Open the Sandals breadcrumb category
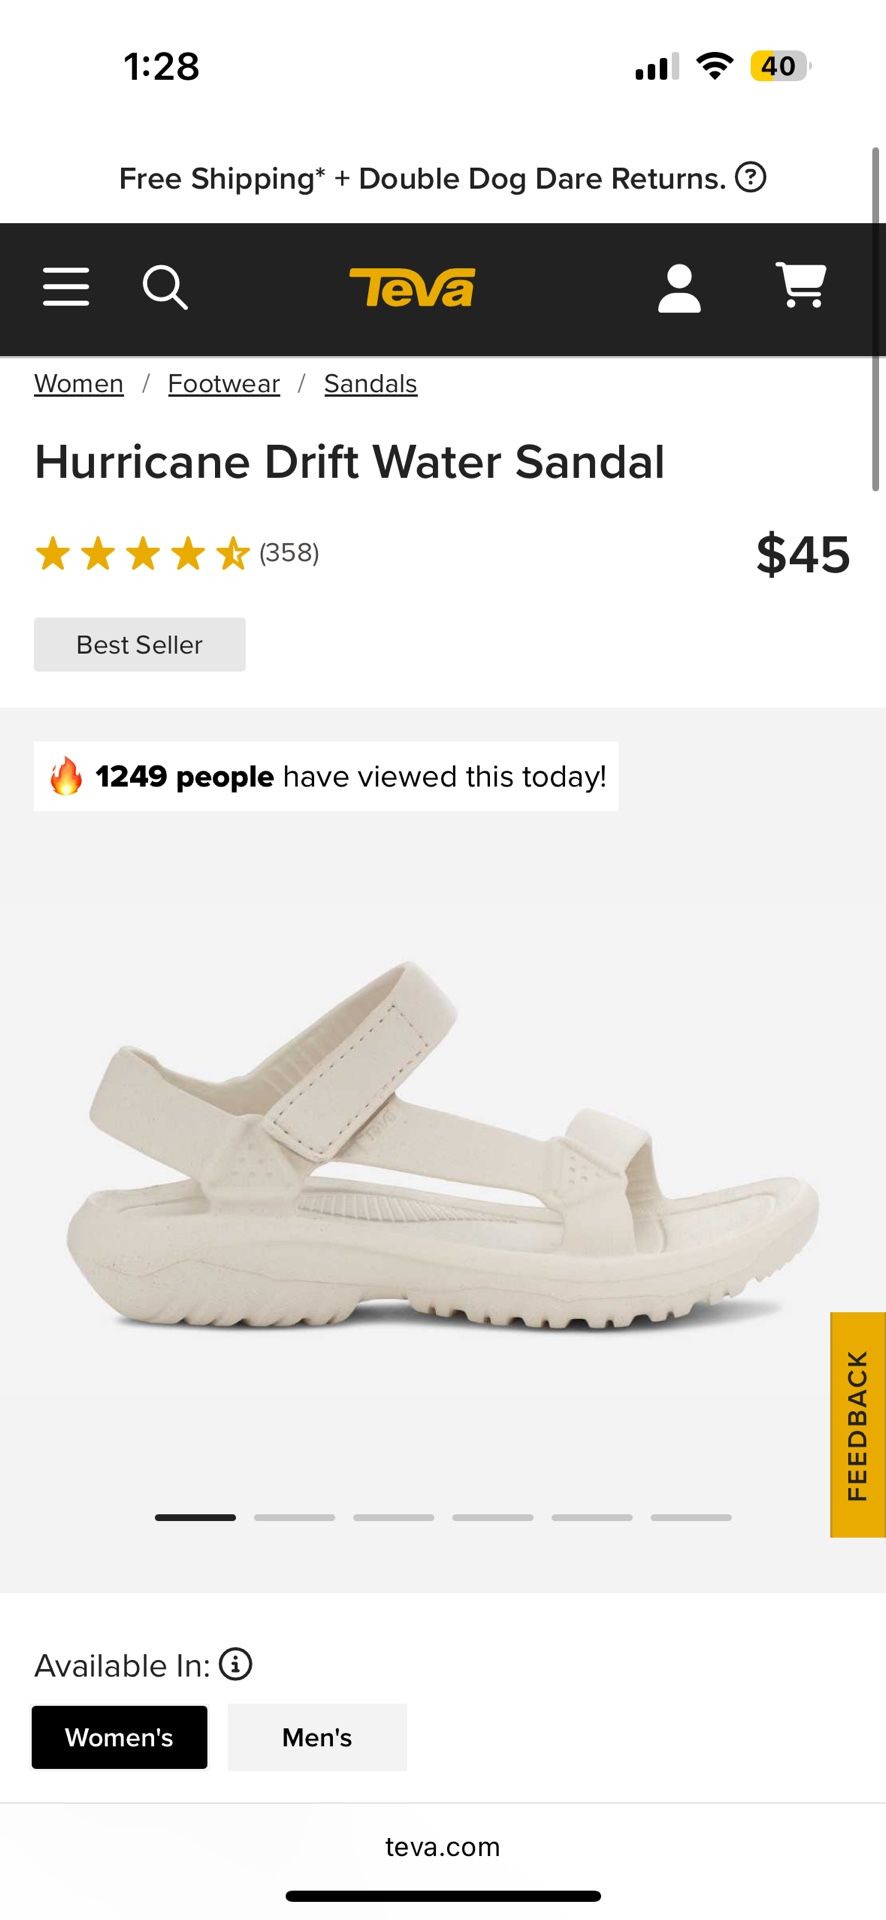This screenshot has width=886, height=1920. [370, 383]
